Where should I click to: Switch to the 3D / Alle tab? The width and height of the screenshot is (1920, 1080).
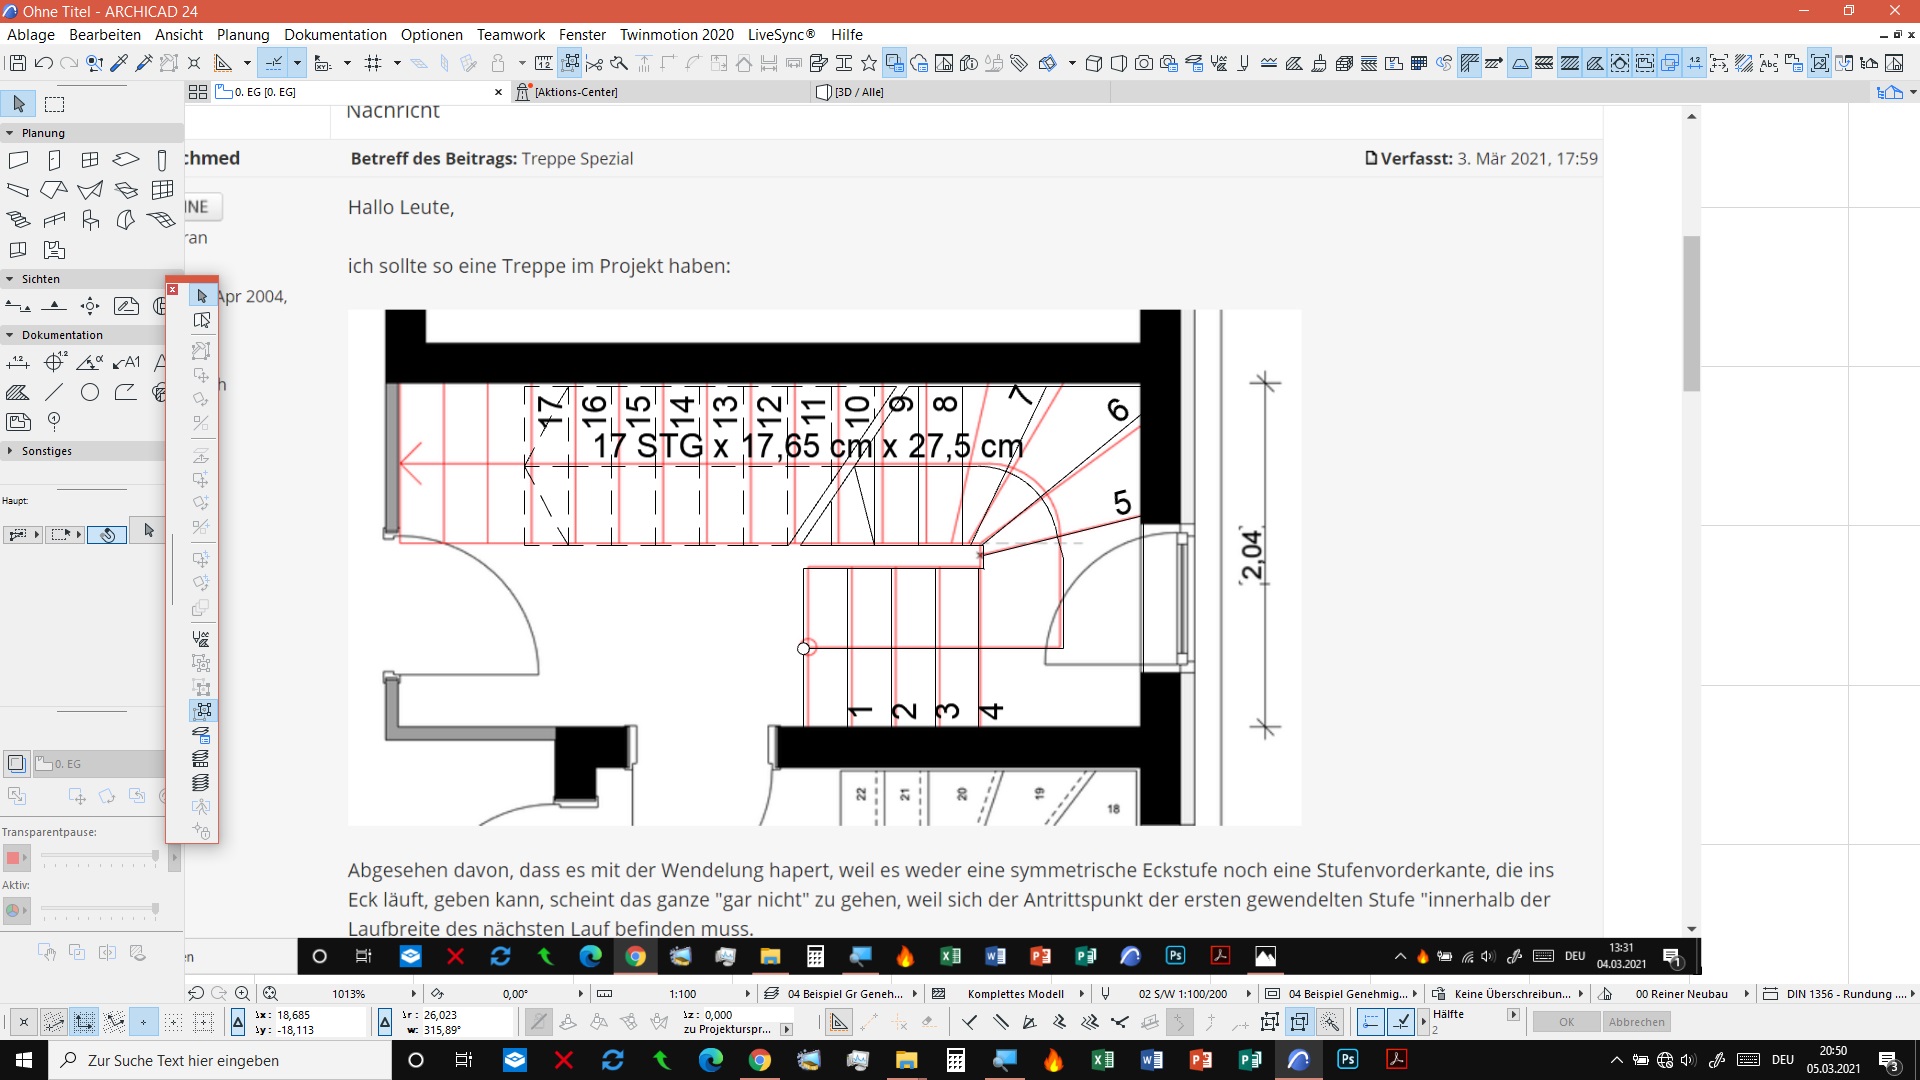858,92
